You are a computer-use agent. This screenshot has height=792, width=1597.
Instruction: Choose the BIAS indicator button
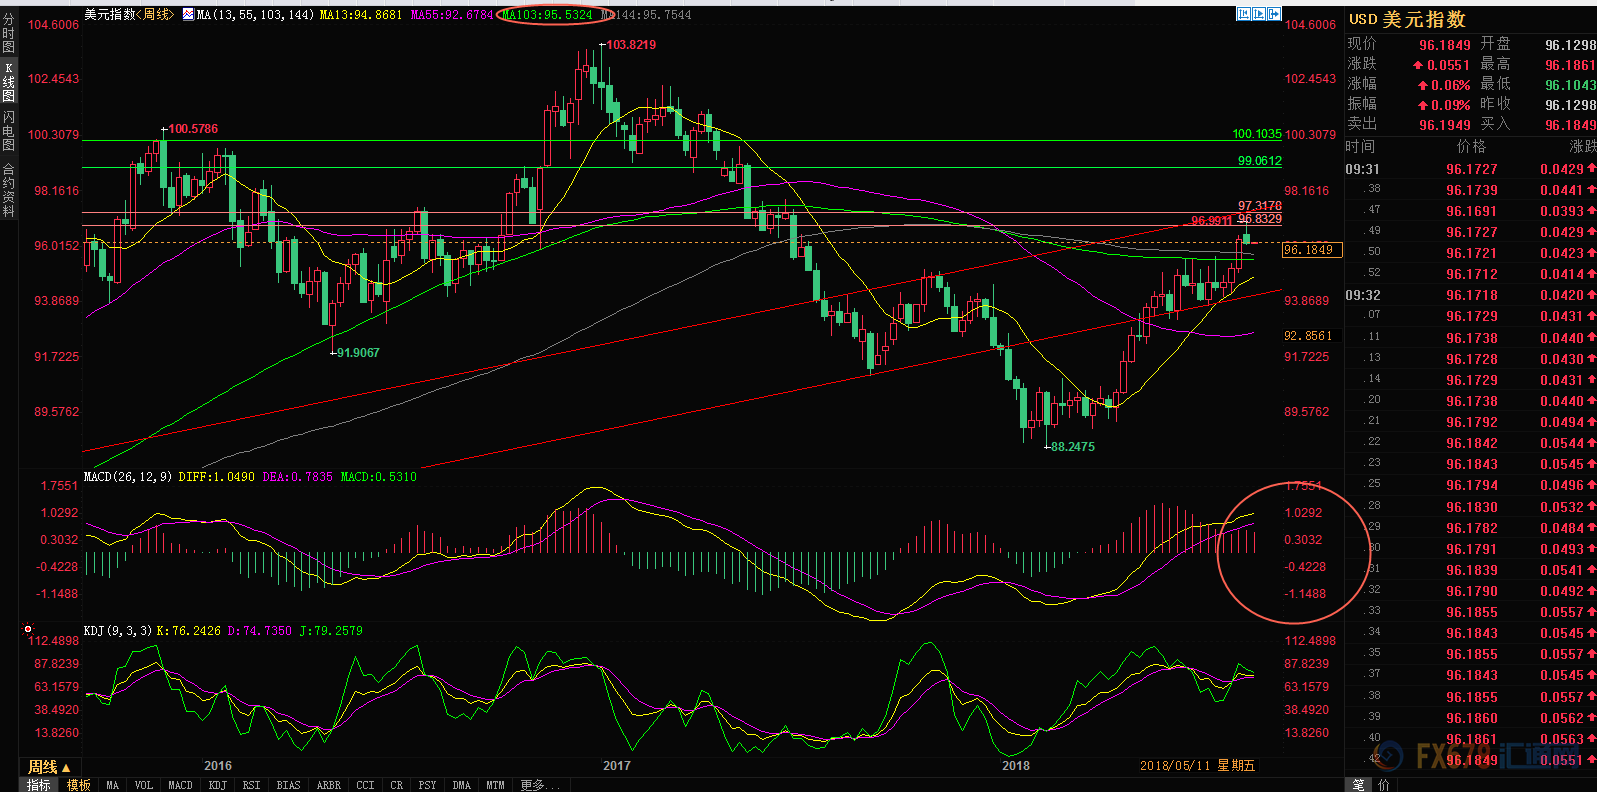click(288, 785)
